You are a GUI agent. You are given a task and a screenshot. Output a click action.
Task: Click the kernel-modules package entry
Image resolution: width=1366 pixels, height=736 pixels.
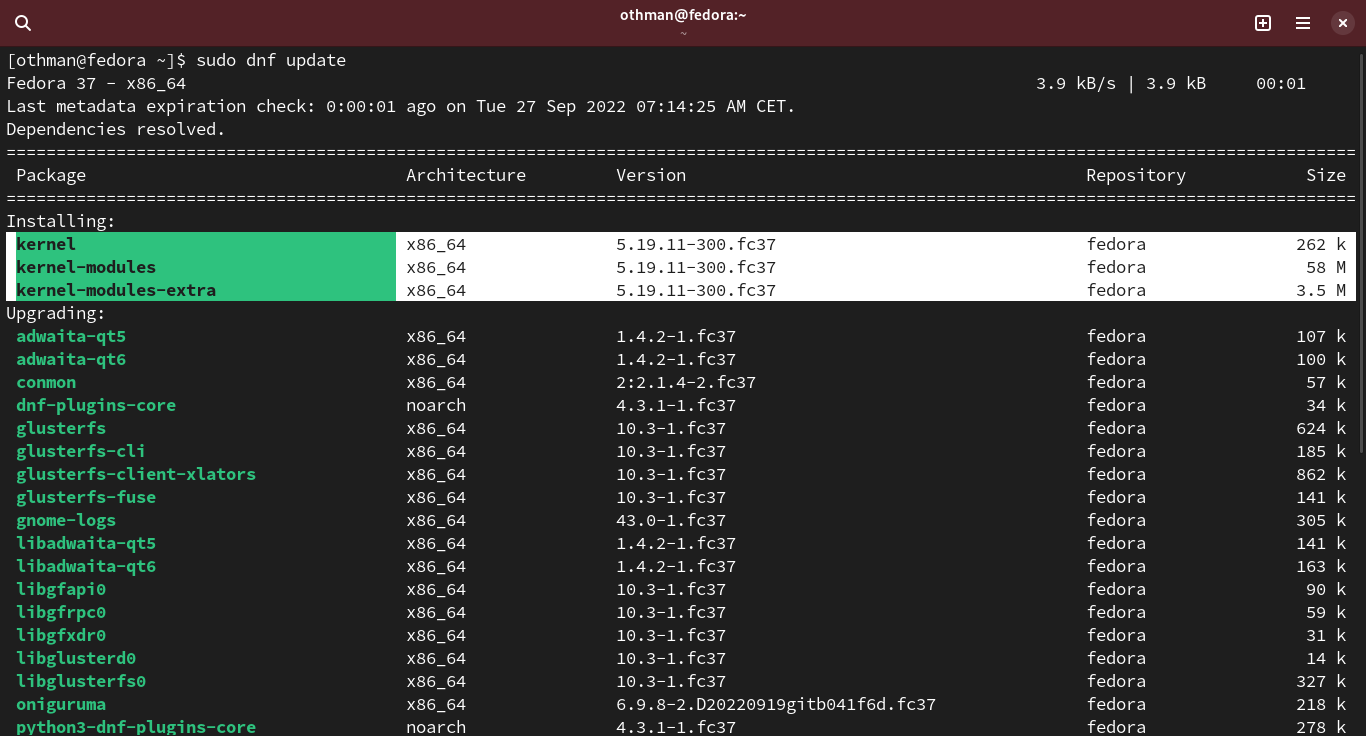(x=86, y=267)
